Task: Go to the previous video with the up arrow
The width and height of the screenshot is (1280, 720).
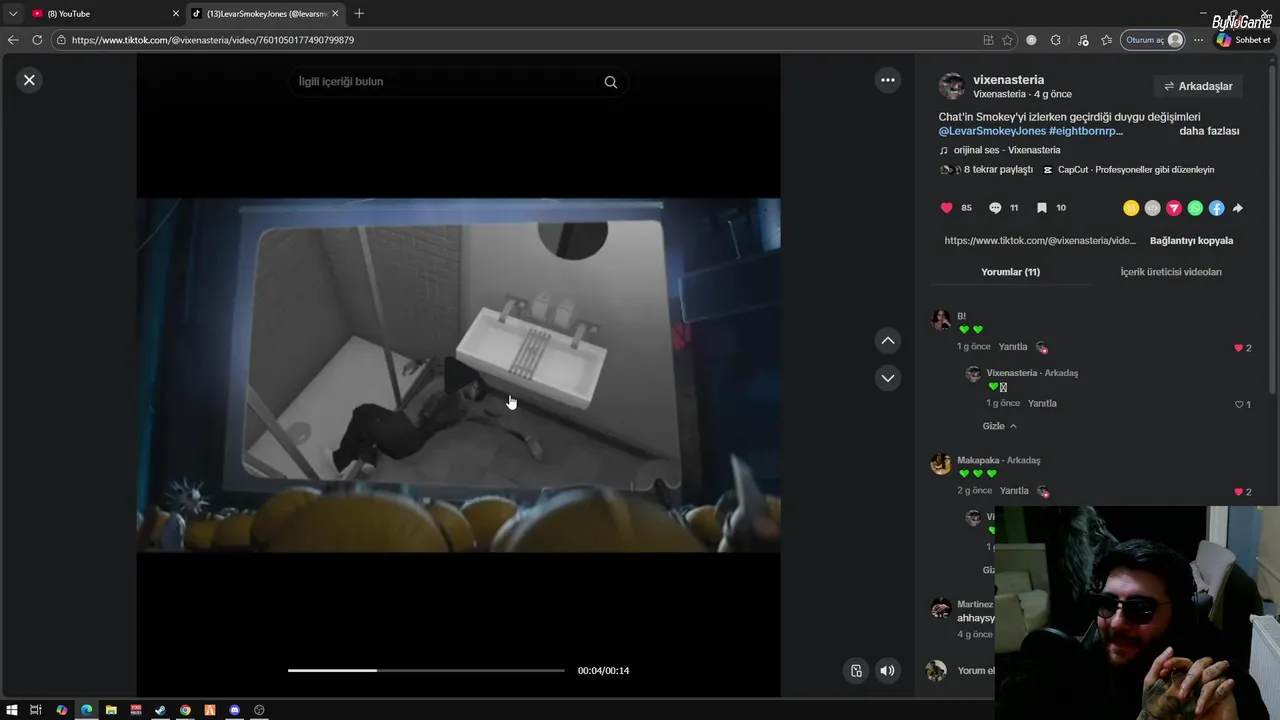Action: point(888,341)
